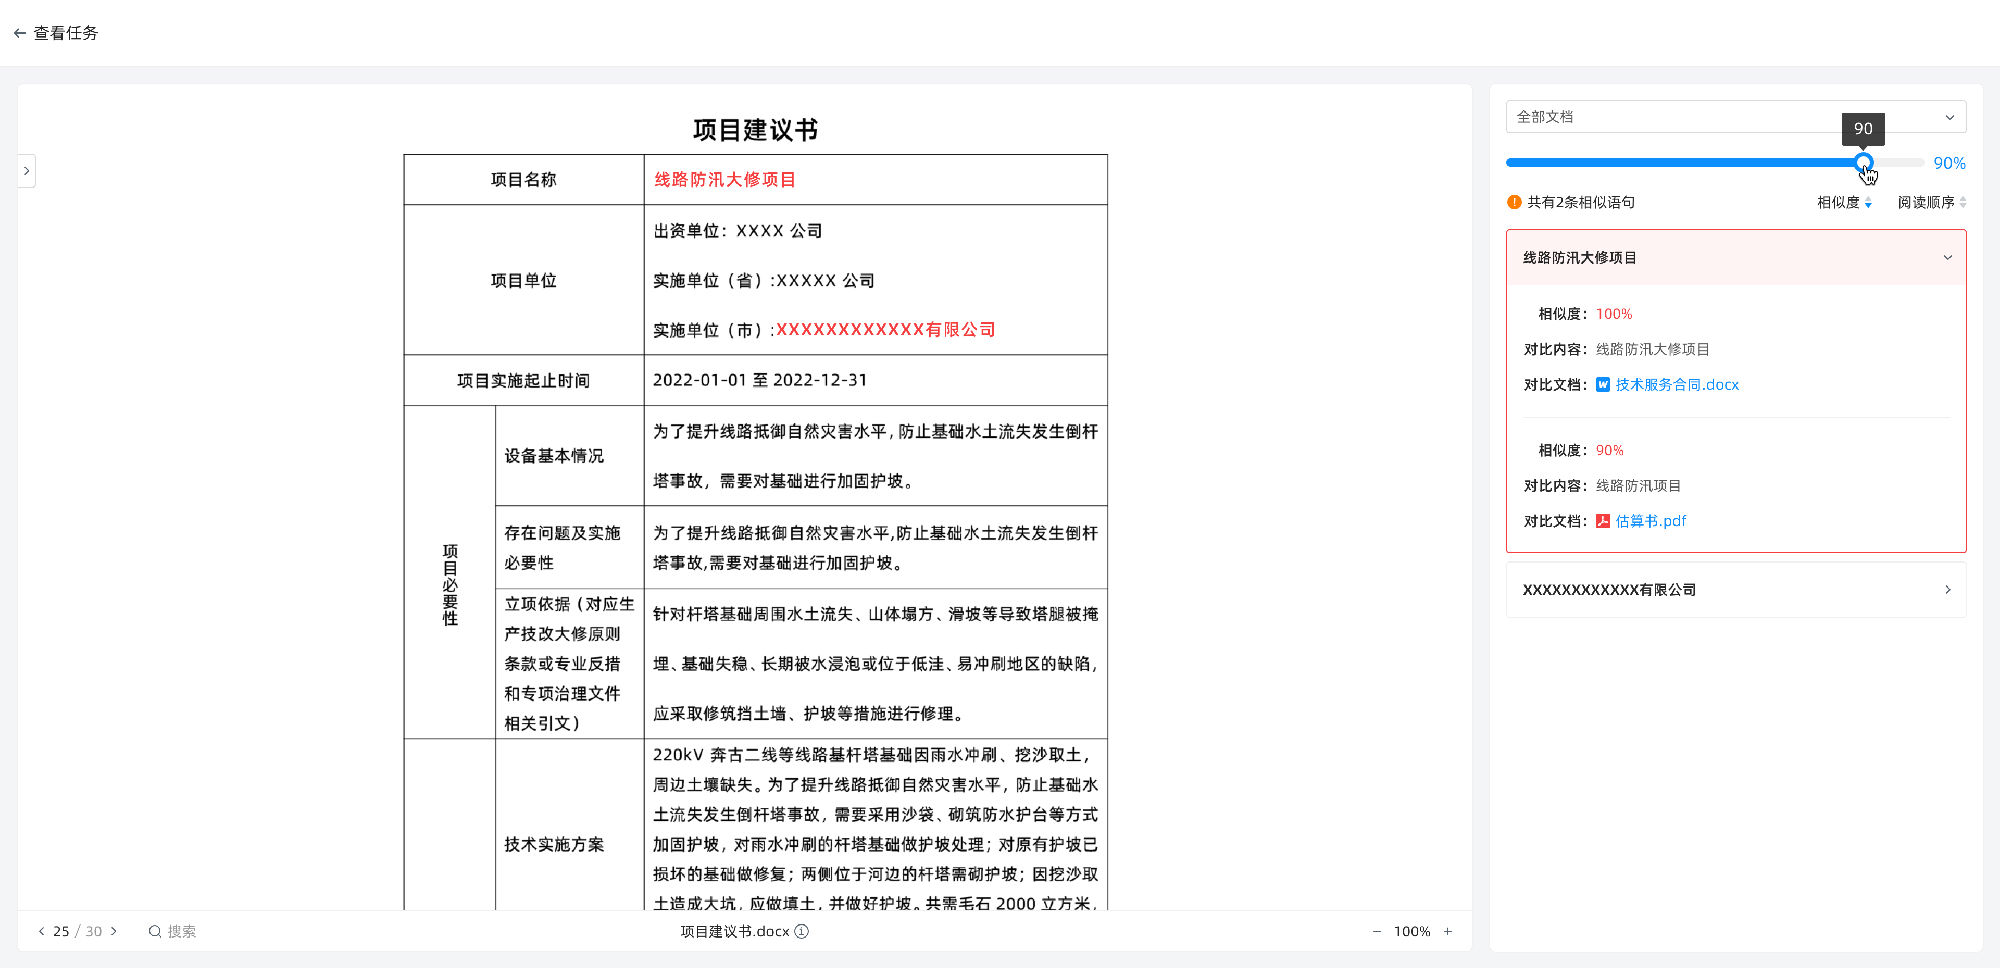Collapse the 线路防汛大修项目 result card
The height and width of the screenshot is (968, 2000).
[x=1947, y=257]
